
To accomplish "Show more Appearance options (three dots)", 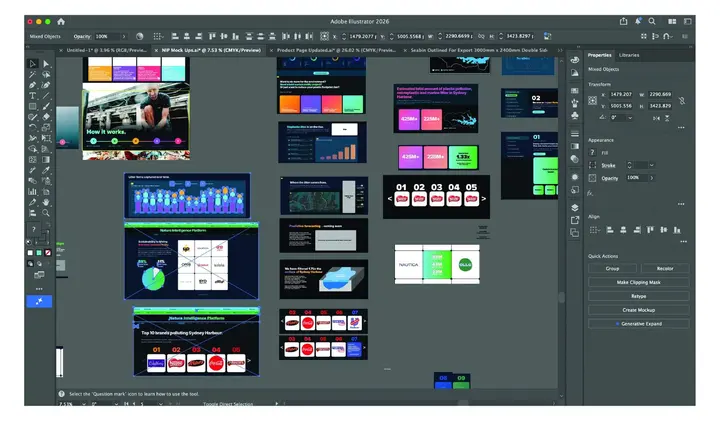I will coord(681,204).
